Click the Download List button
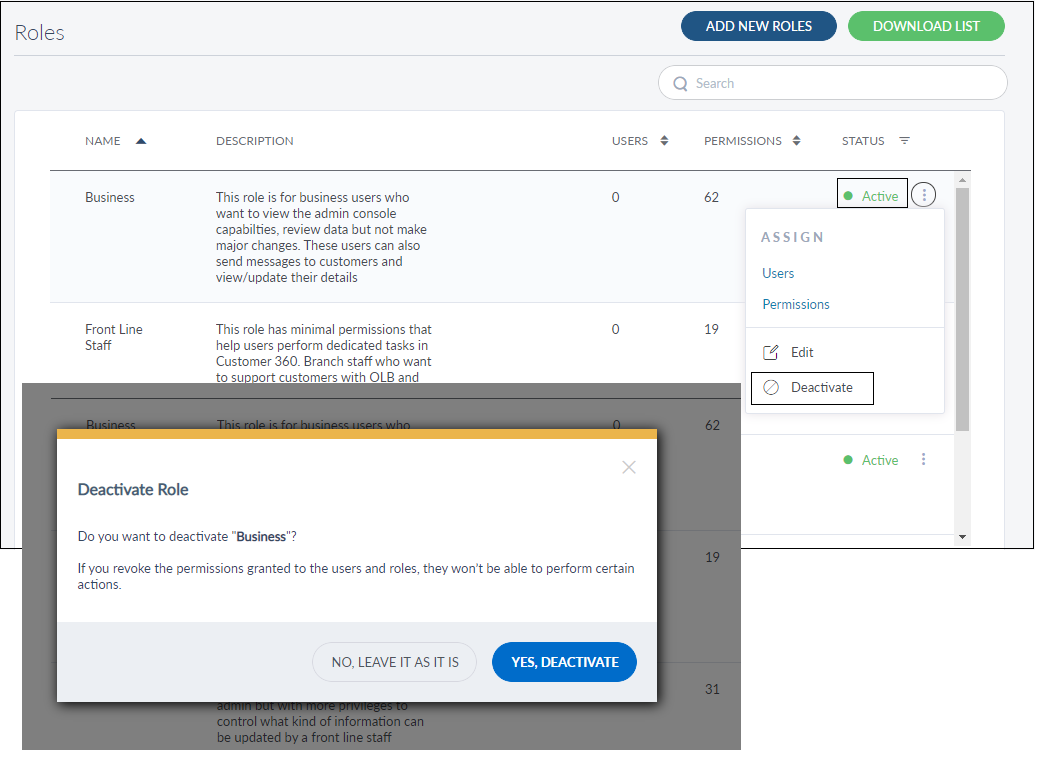 pyautogui.click(x=925, y=26)
